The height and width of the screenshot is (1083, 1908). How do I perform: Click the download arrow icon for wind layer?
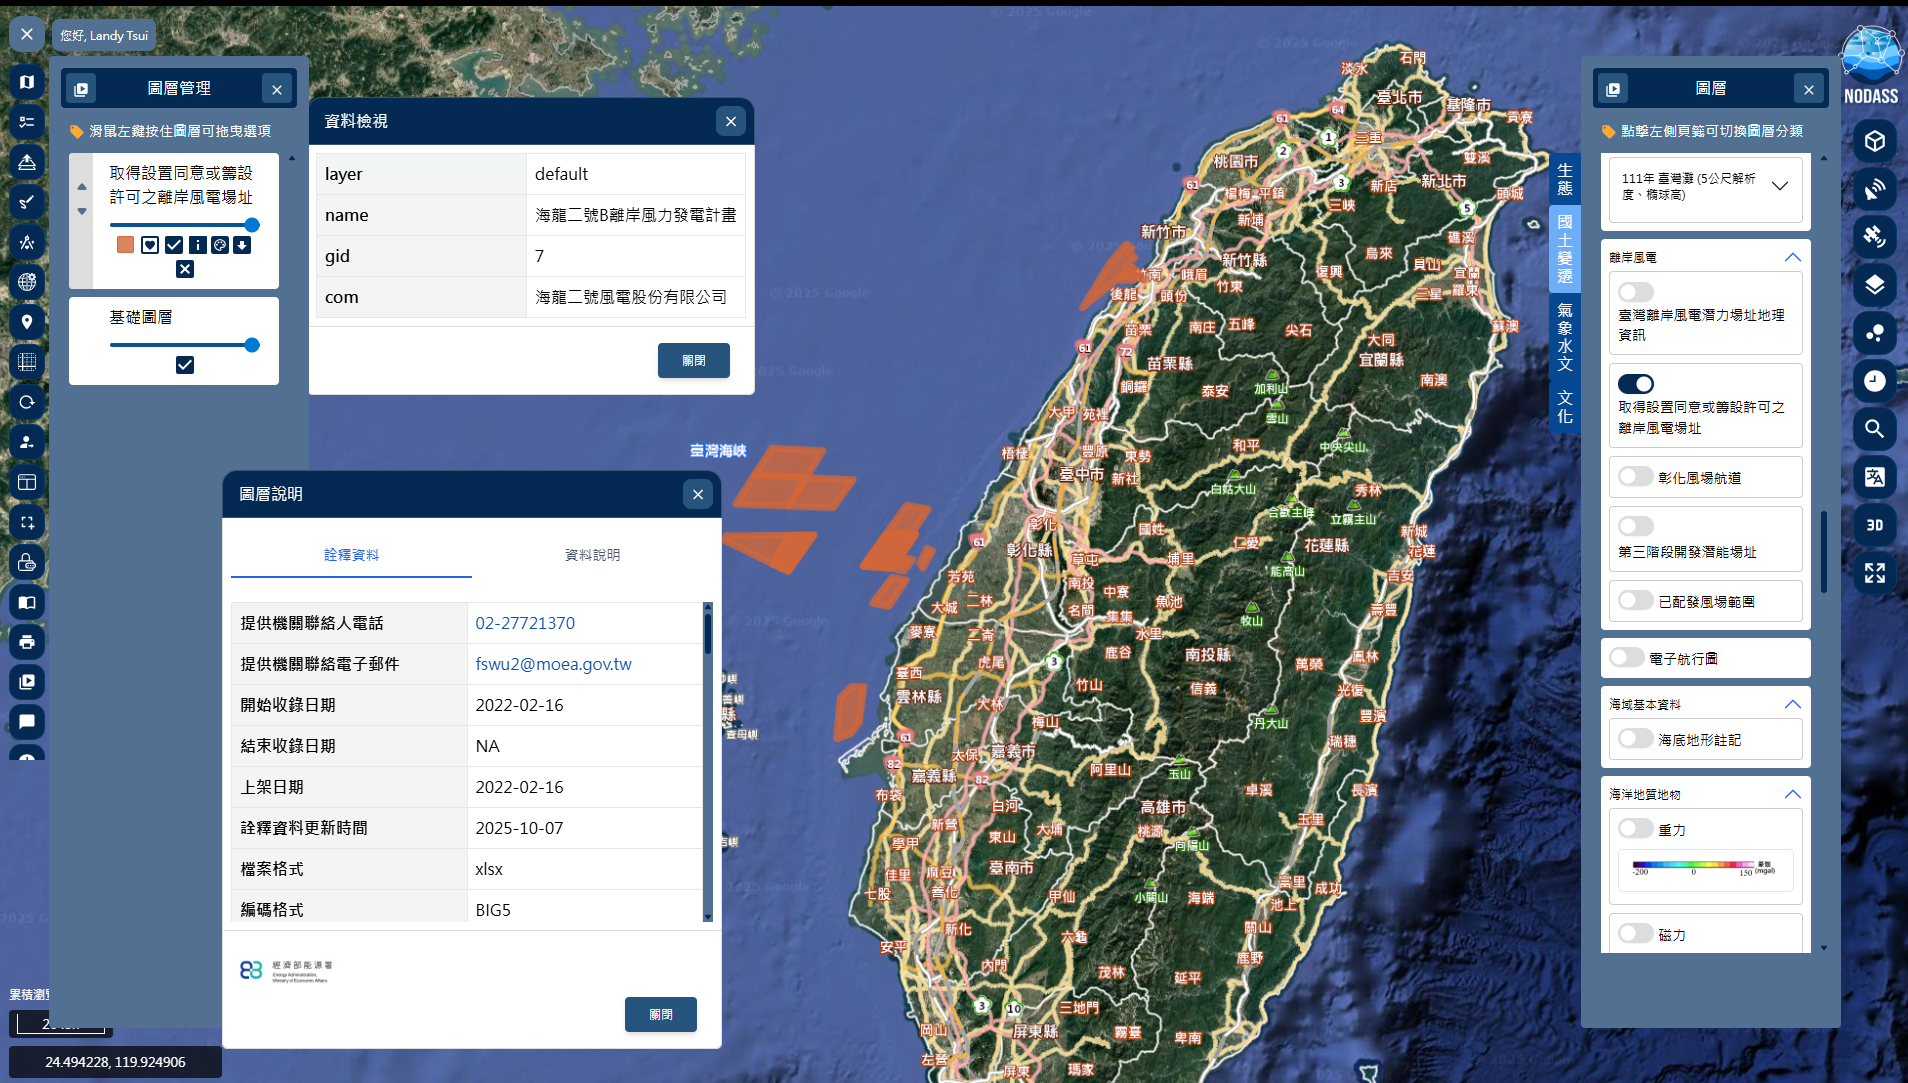(x=242, y=245)
